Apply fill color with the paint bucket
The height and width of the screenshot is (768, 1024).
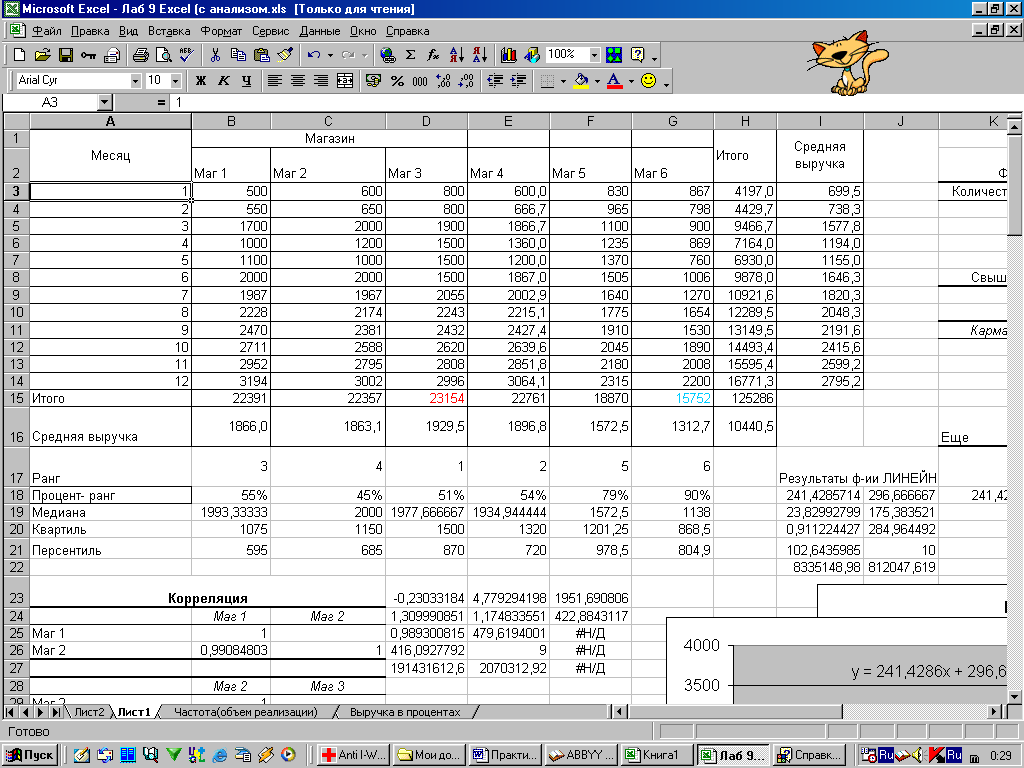coord(581,80)
